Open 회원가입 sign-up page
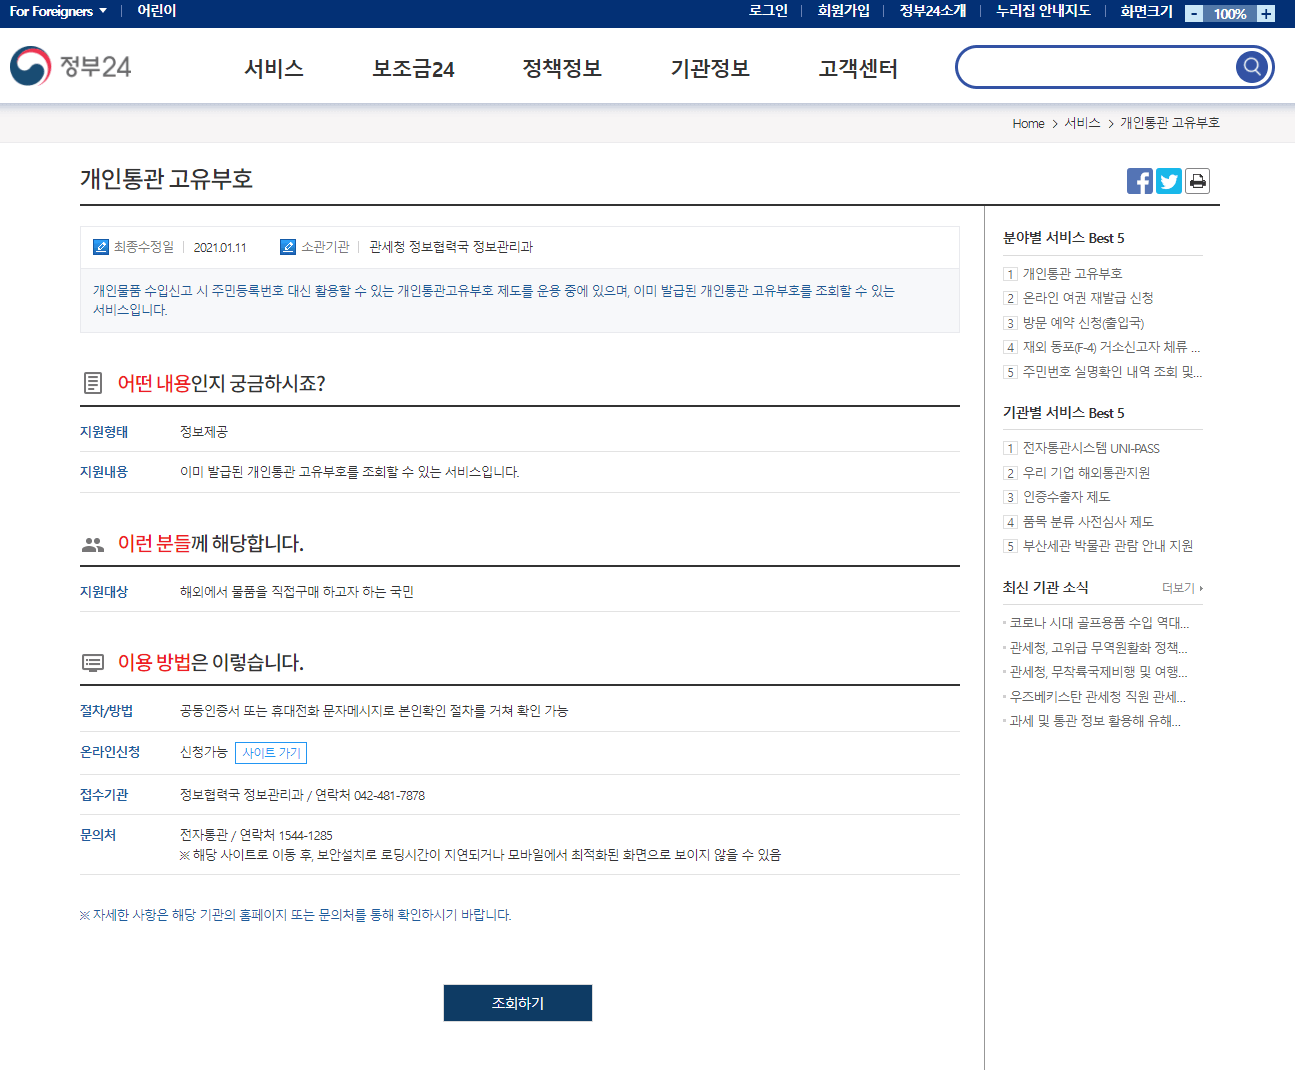This screenshot has width=1295, height=1070. (844, 11)
